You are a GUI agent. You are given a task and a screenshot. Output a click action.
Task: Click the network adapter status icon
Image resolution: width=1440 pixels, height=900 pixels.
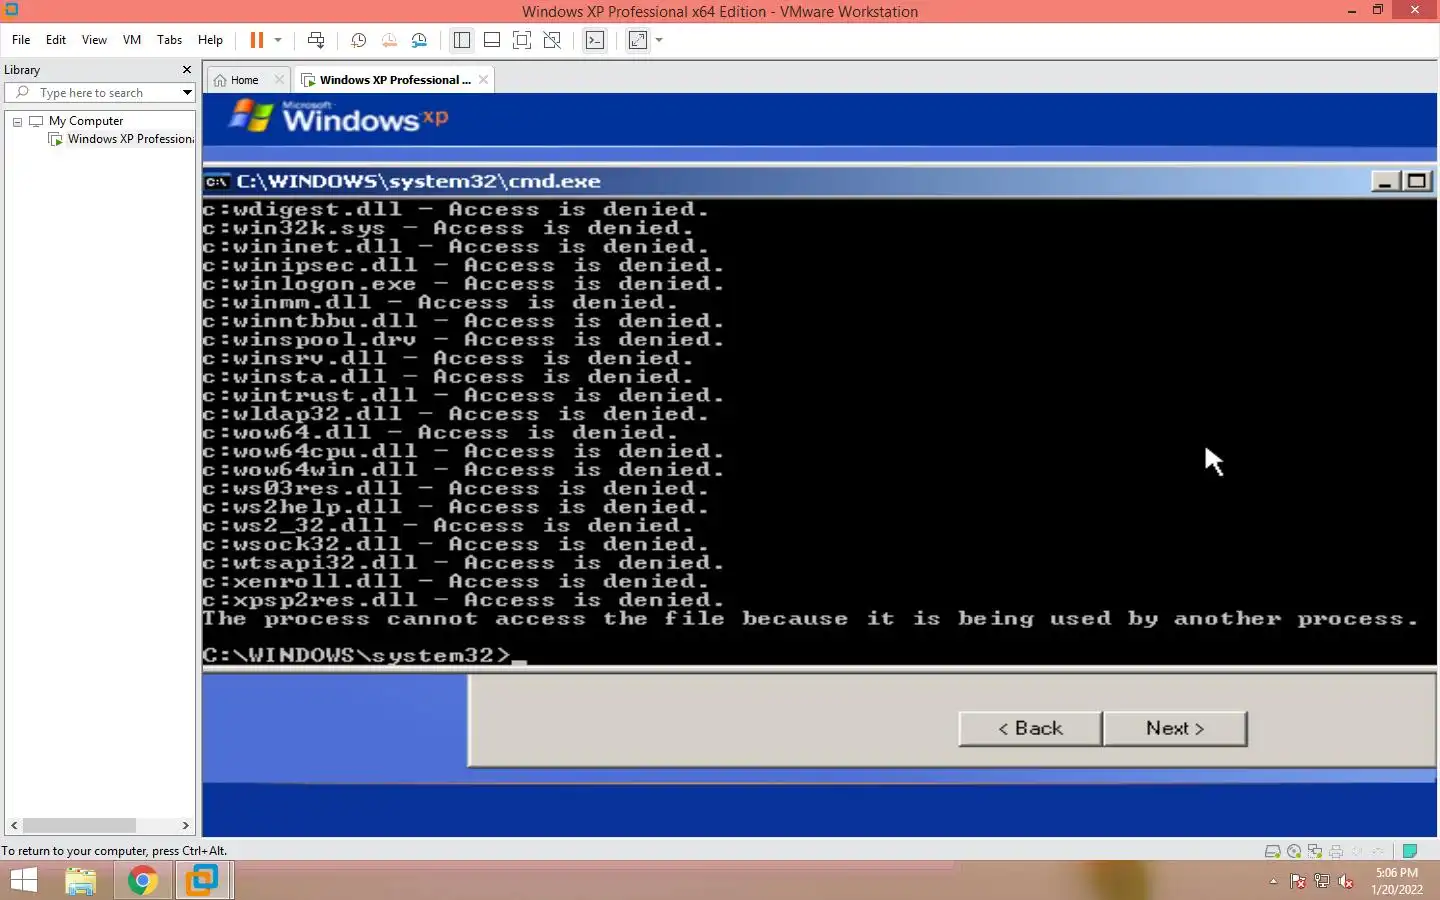[1315, 852]
